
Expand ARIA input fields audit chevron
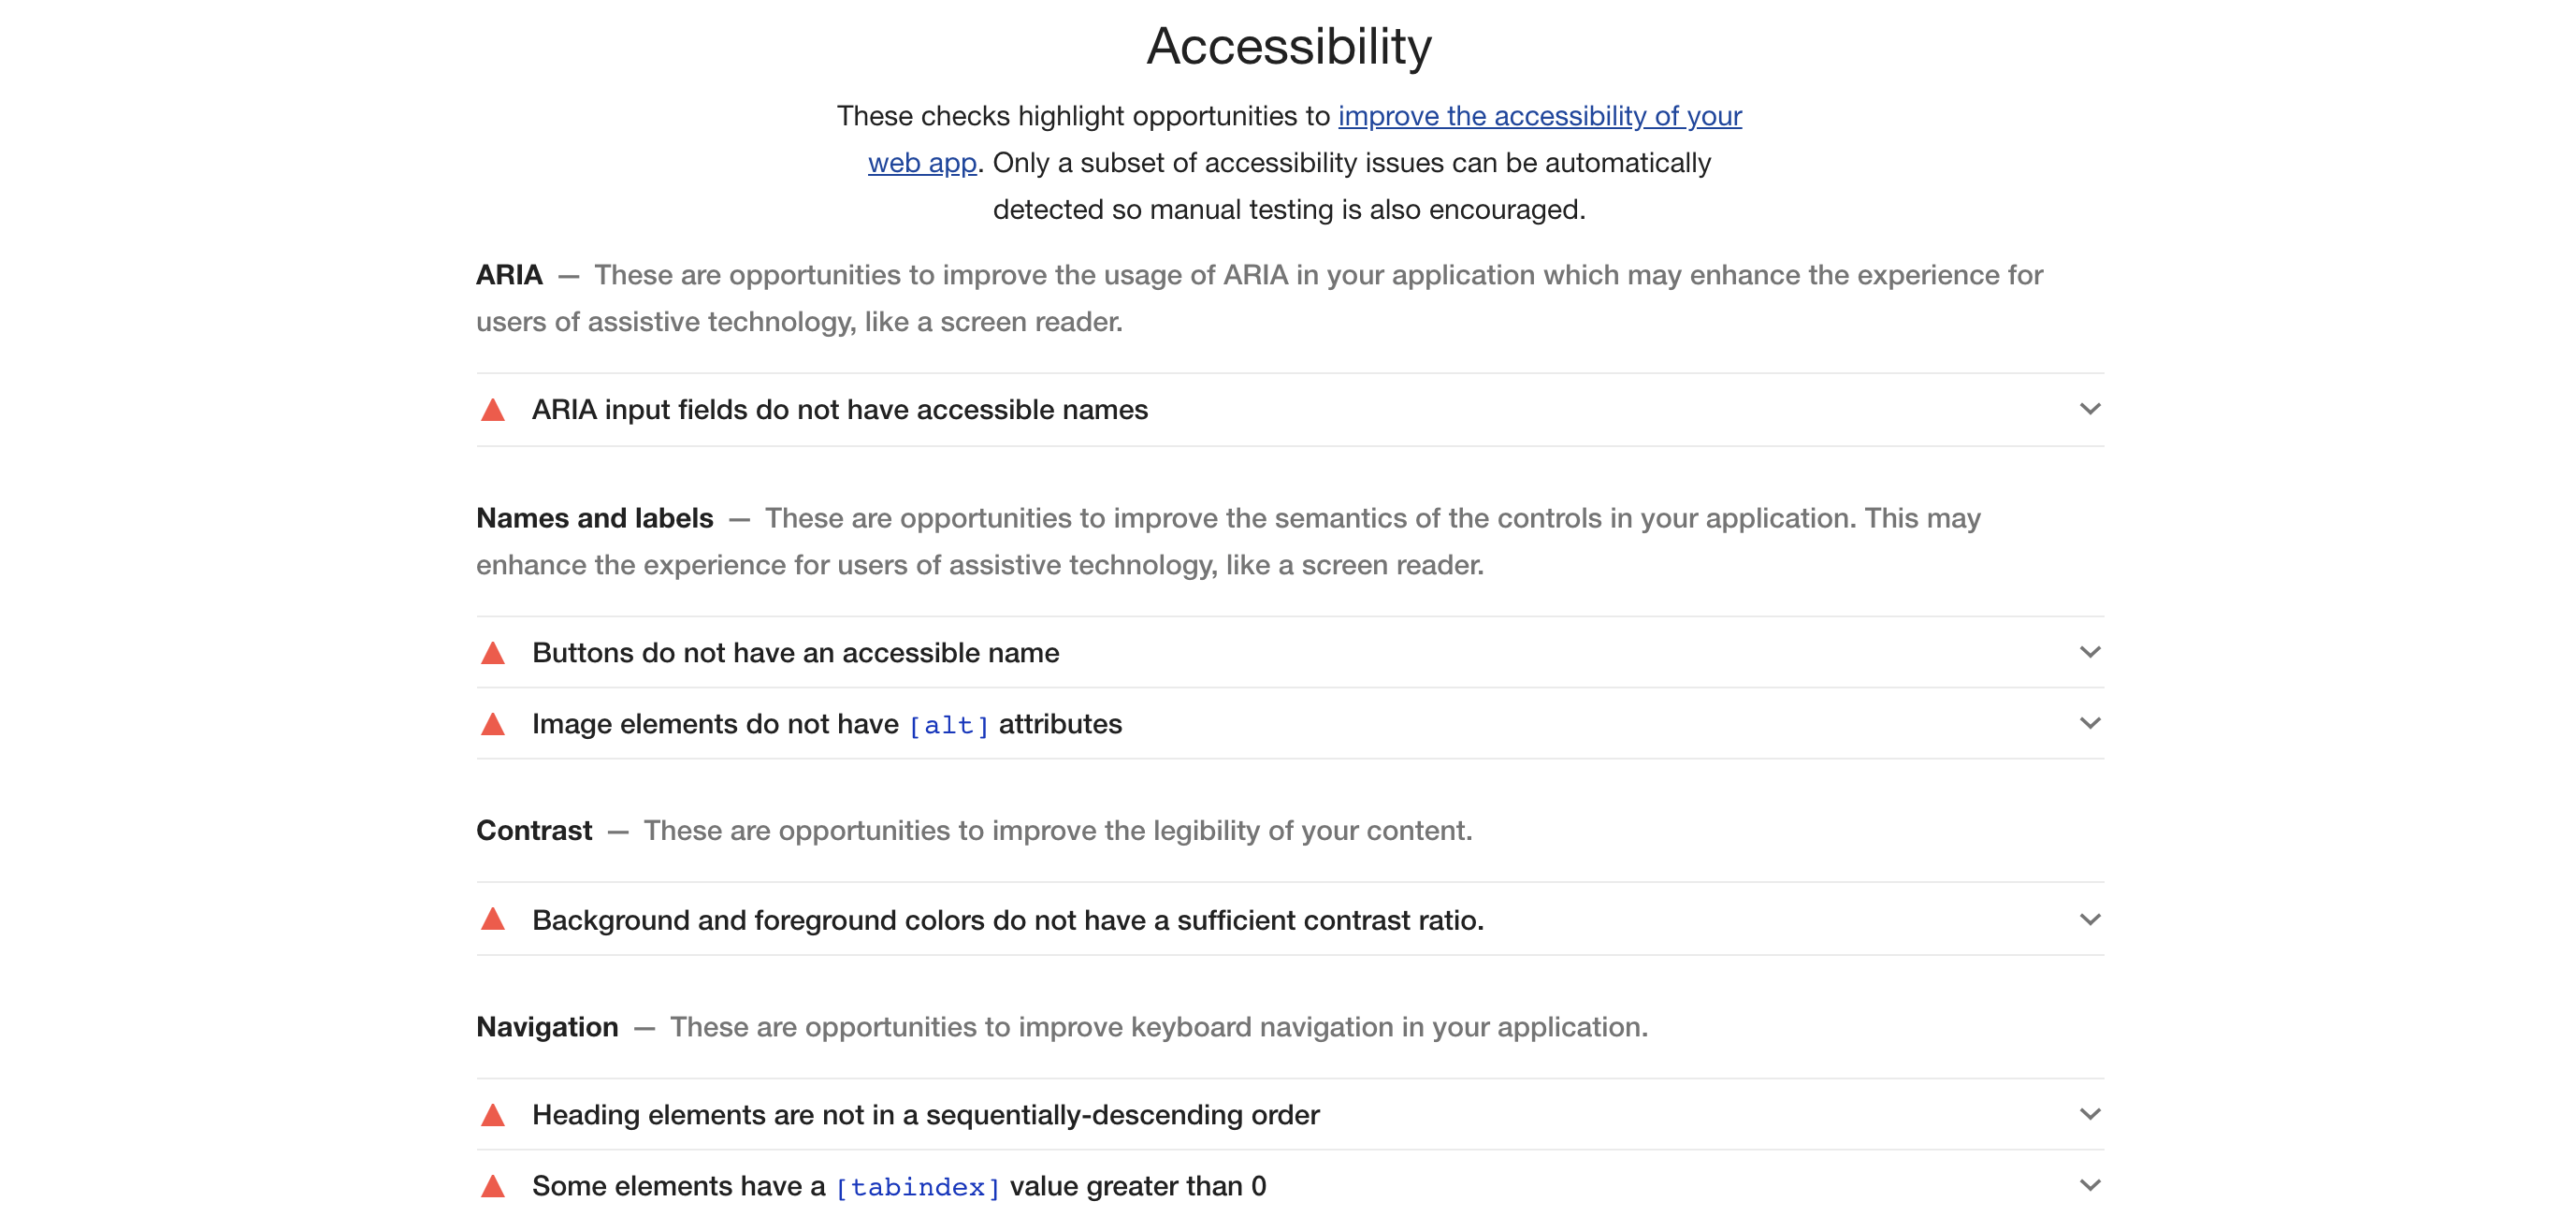coord(2089,409)
